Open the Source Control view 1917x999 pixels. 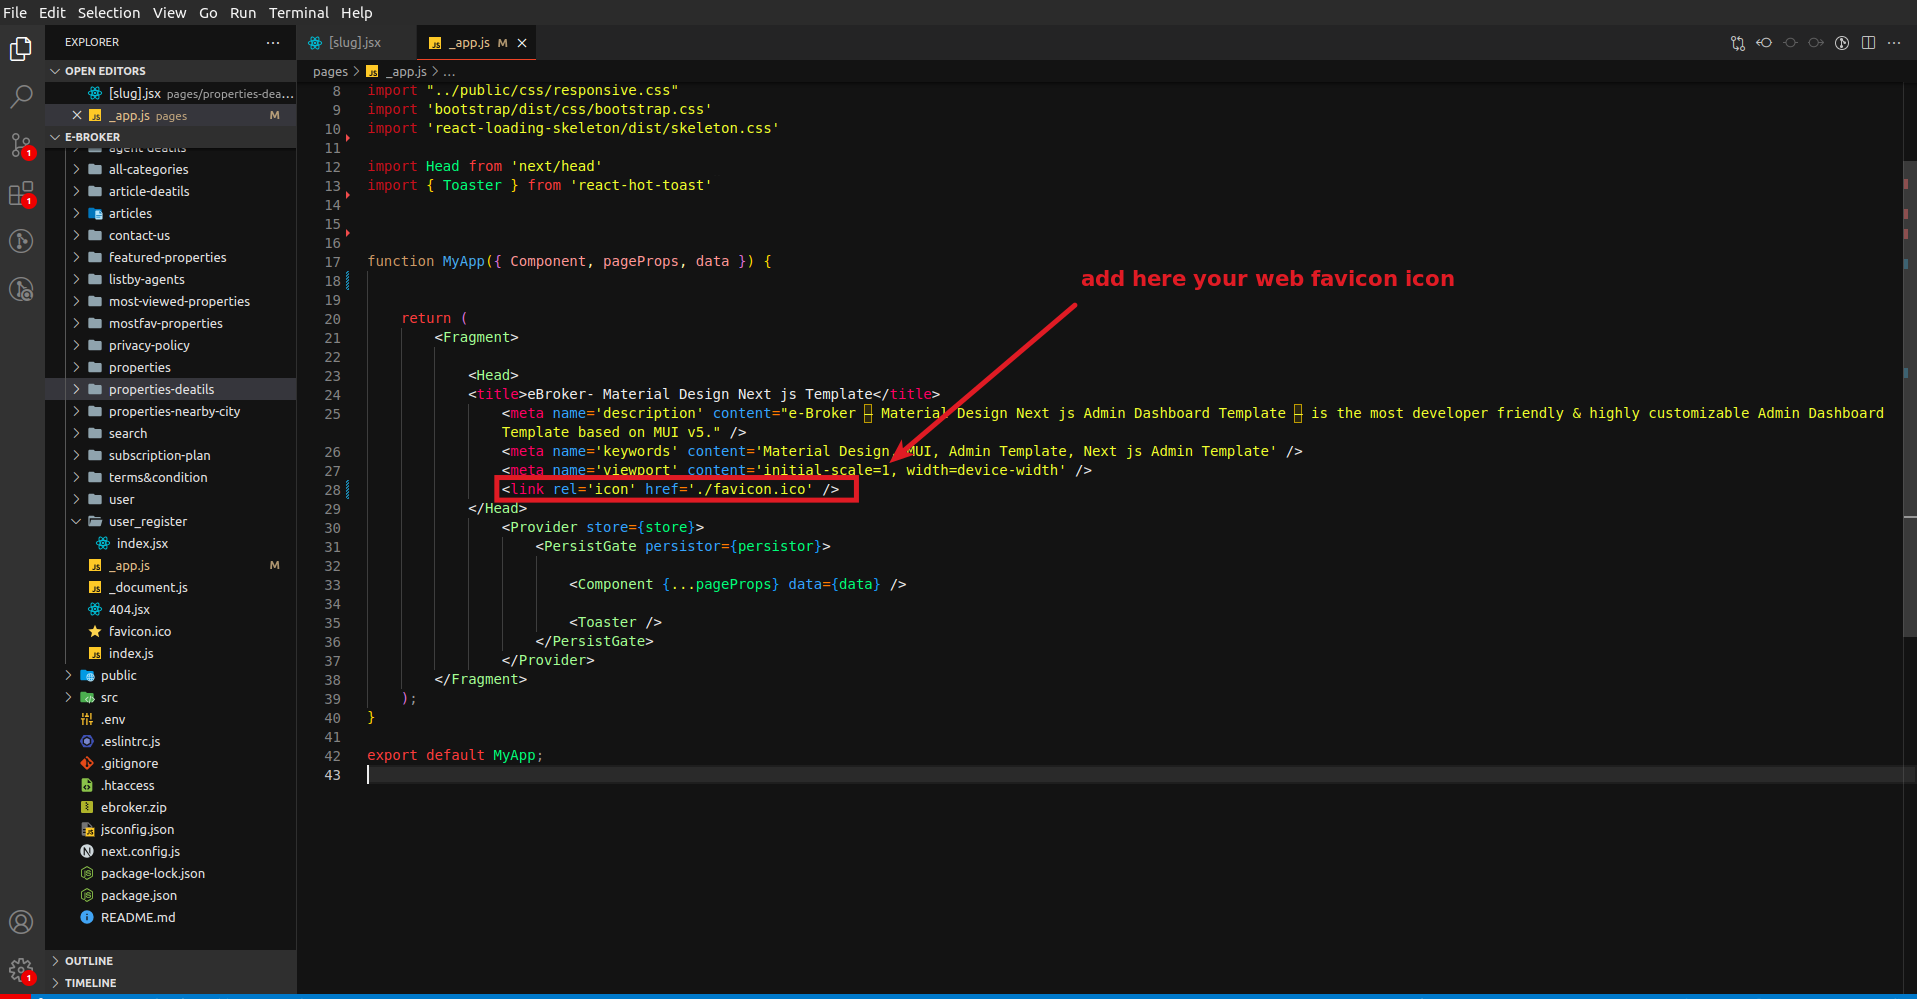tap(21, 145)
